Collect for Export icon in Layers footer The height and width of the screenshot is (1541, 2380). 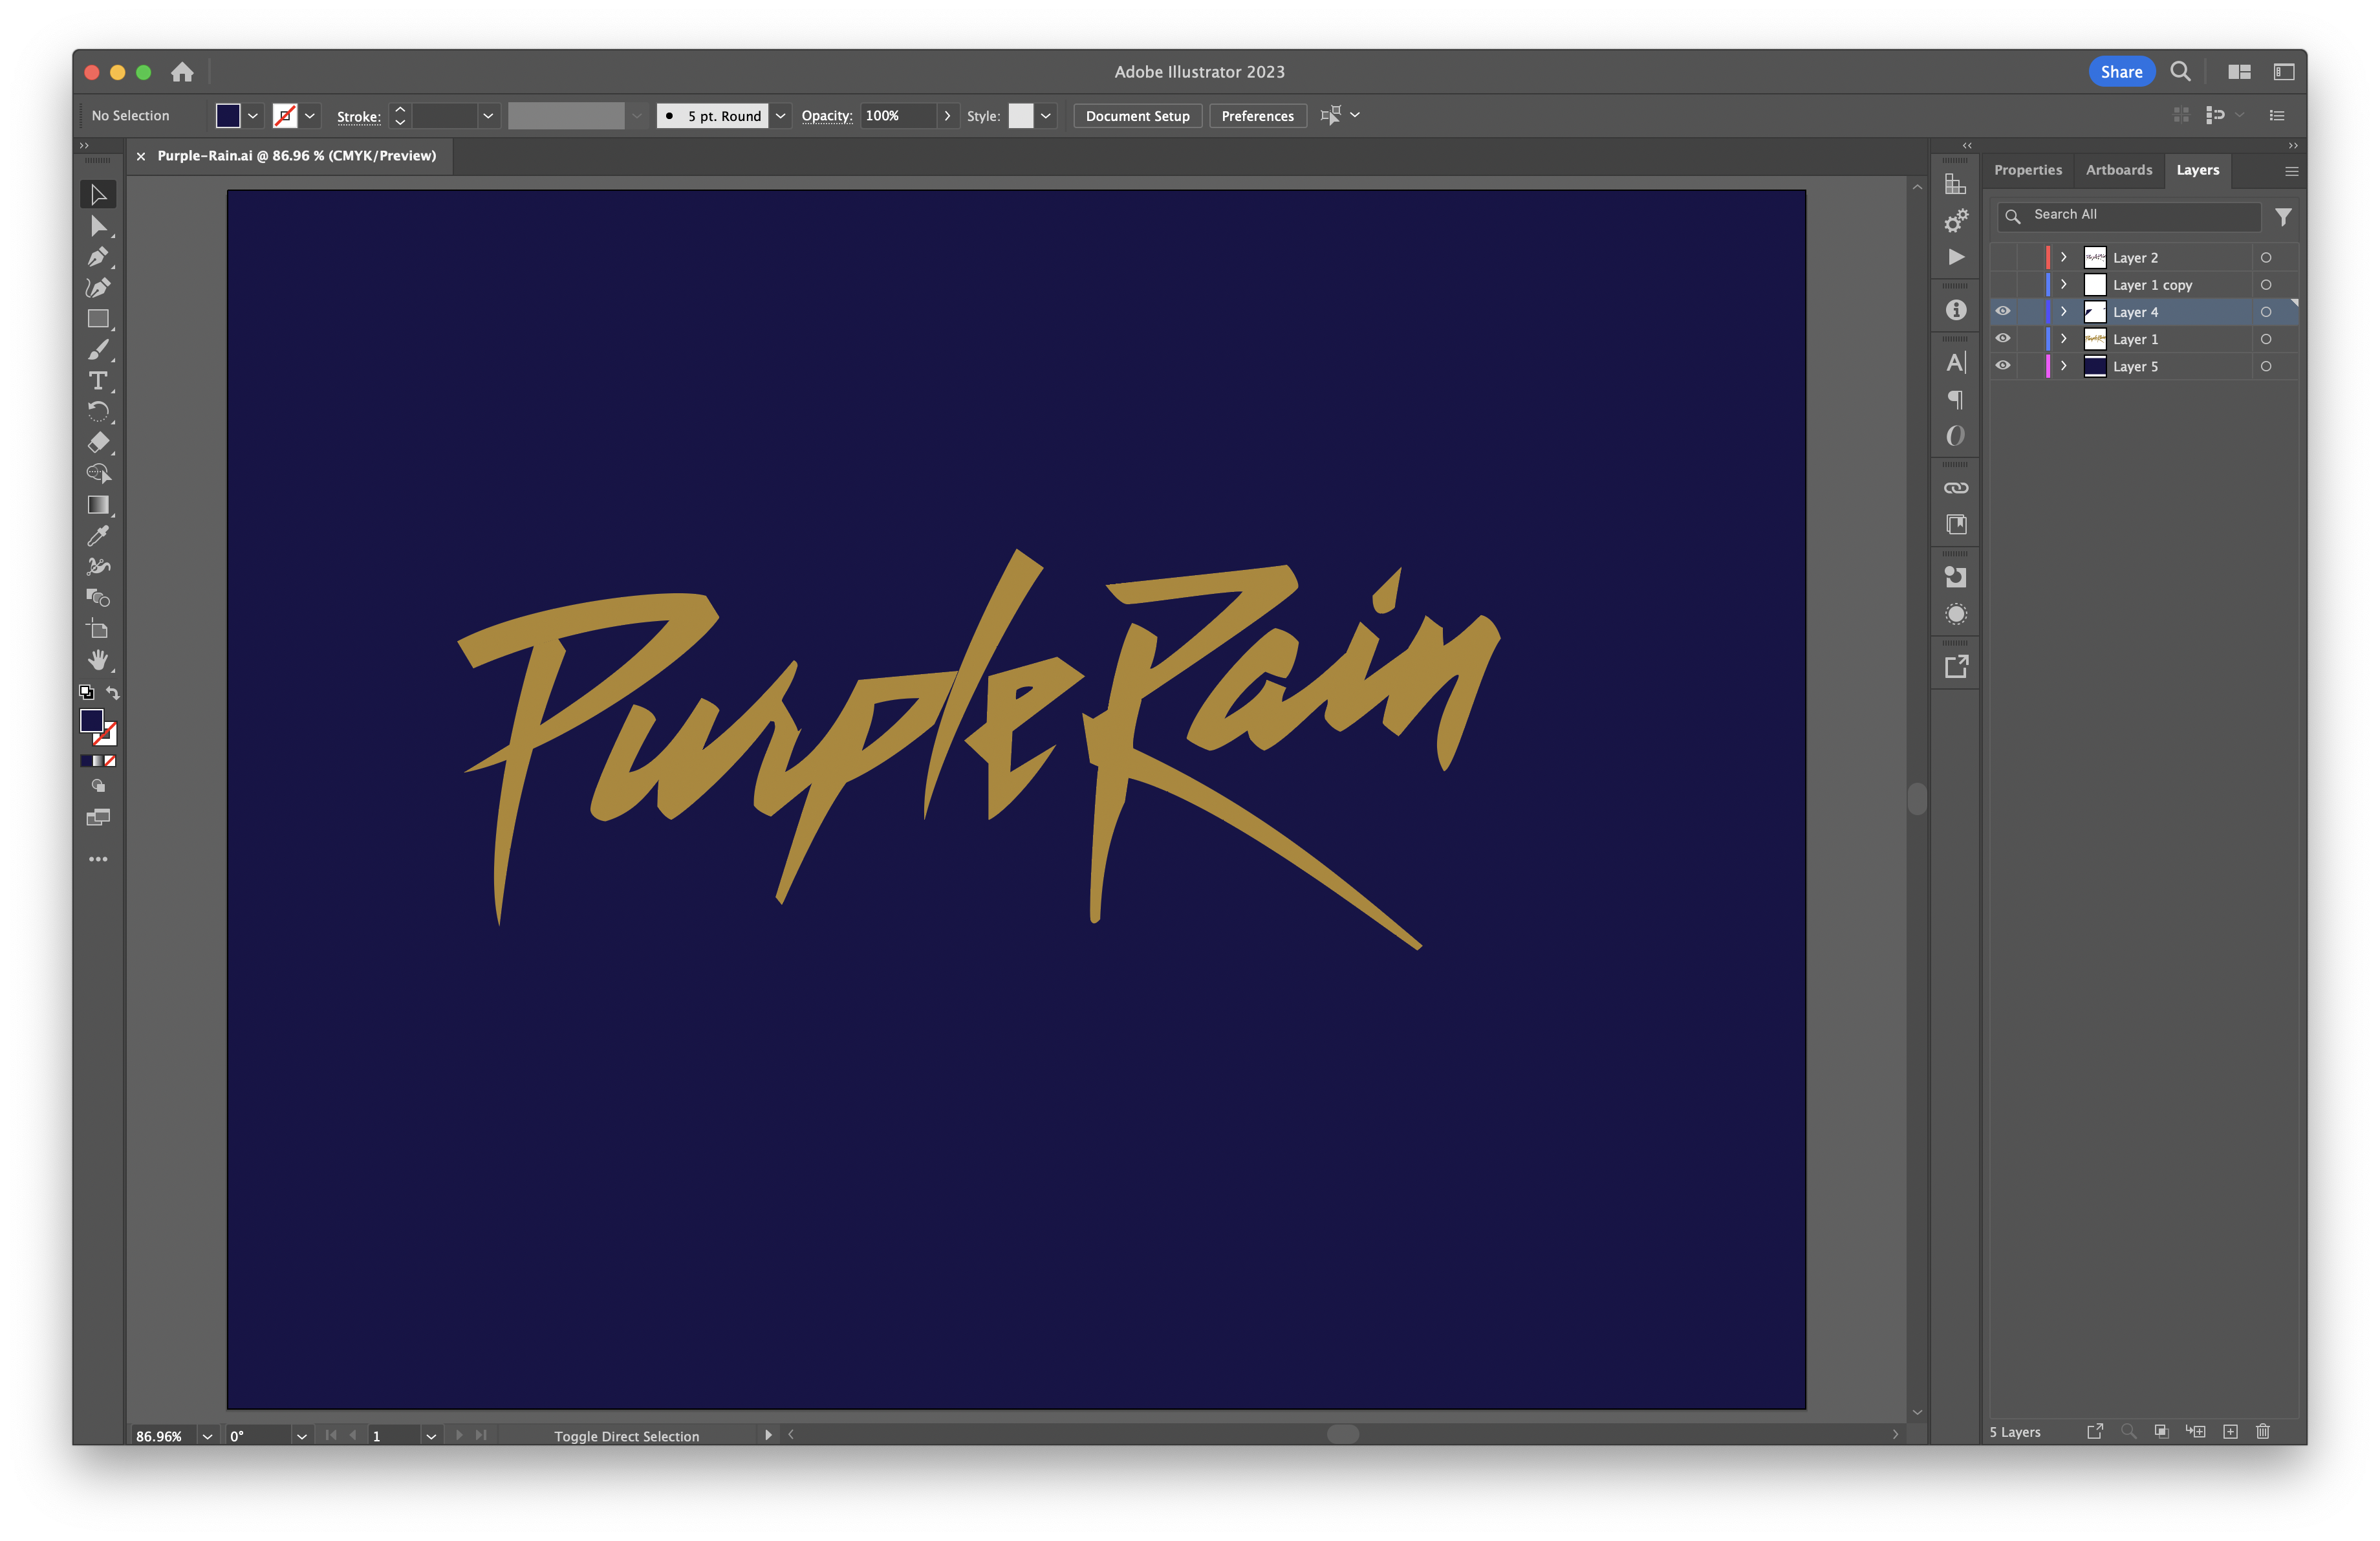[2095, 1432]
